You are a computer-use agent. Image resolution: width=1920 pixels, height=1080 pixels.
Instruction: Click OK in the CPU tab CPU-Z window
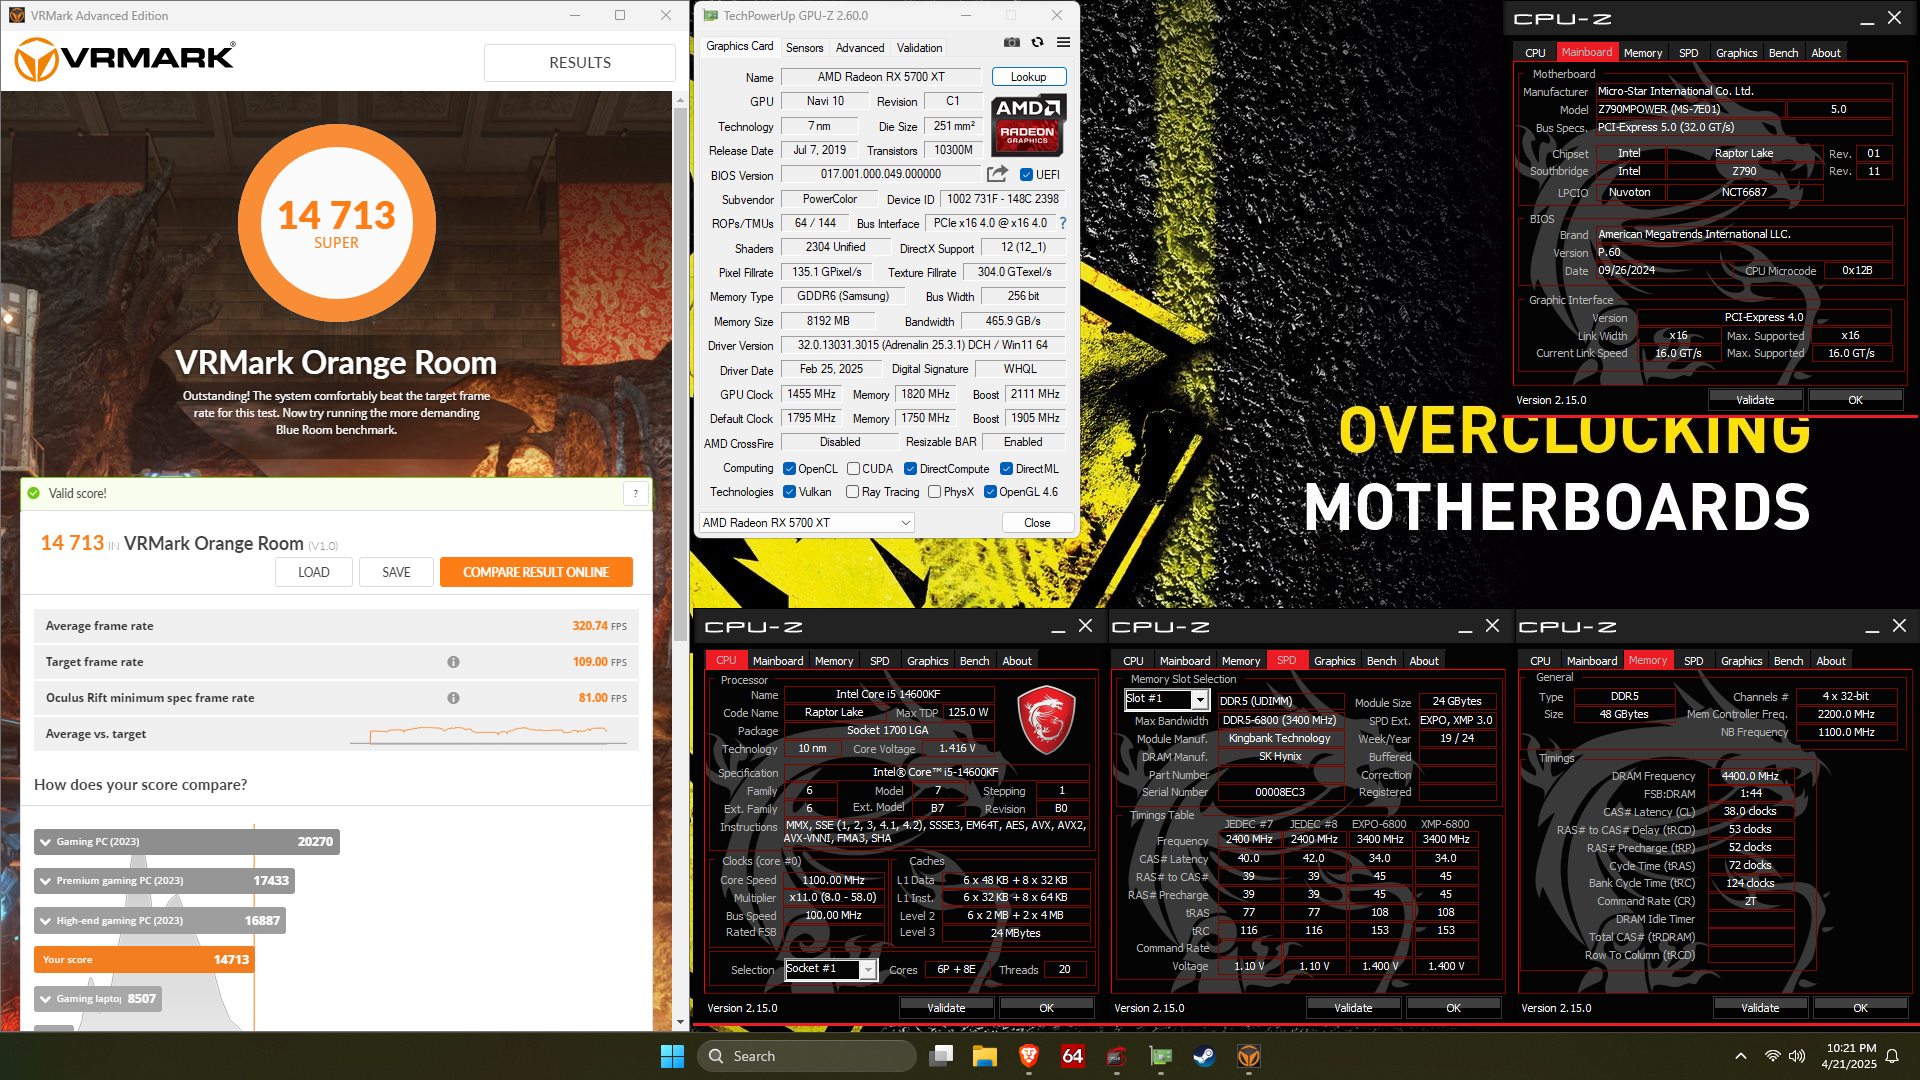coord(1046,1008)
